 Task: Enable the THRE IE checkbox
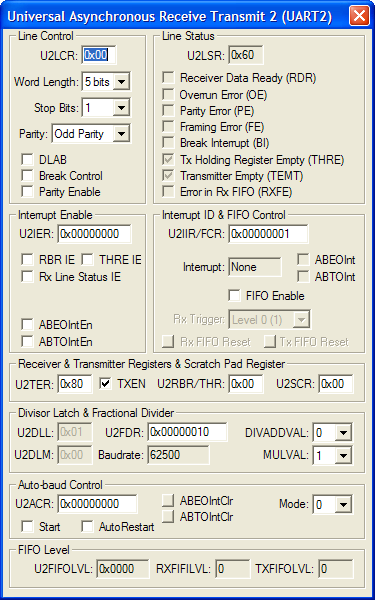point(88,260)
